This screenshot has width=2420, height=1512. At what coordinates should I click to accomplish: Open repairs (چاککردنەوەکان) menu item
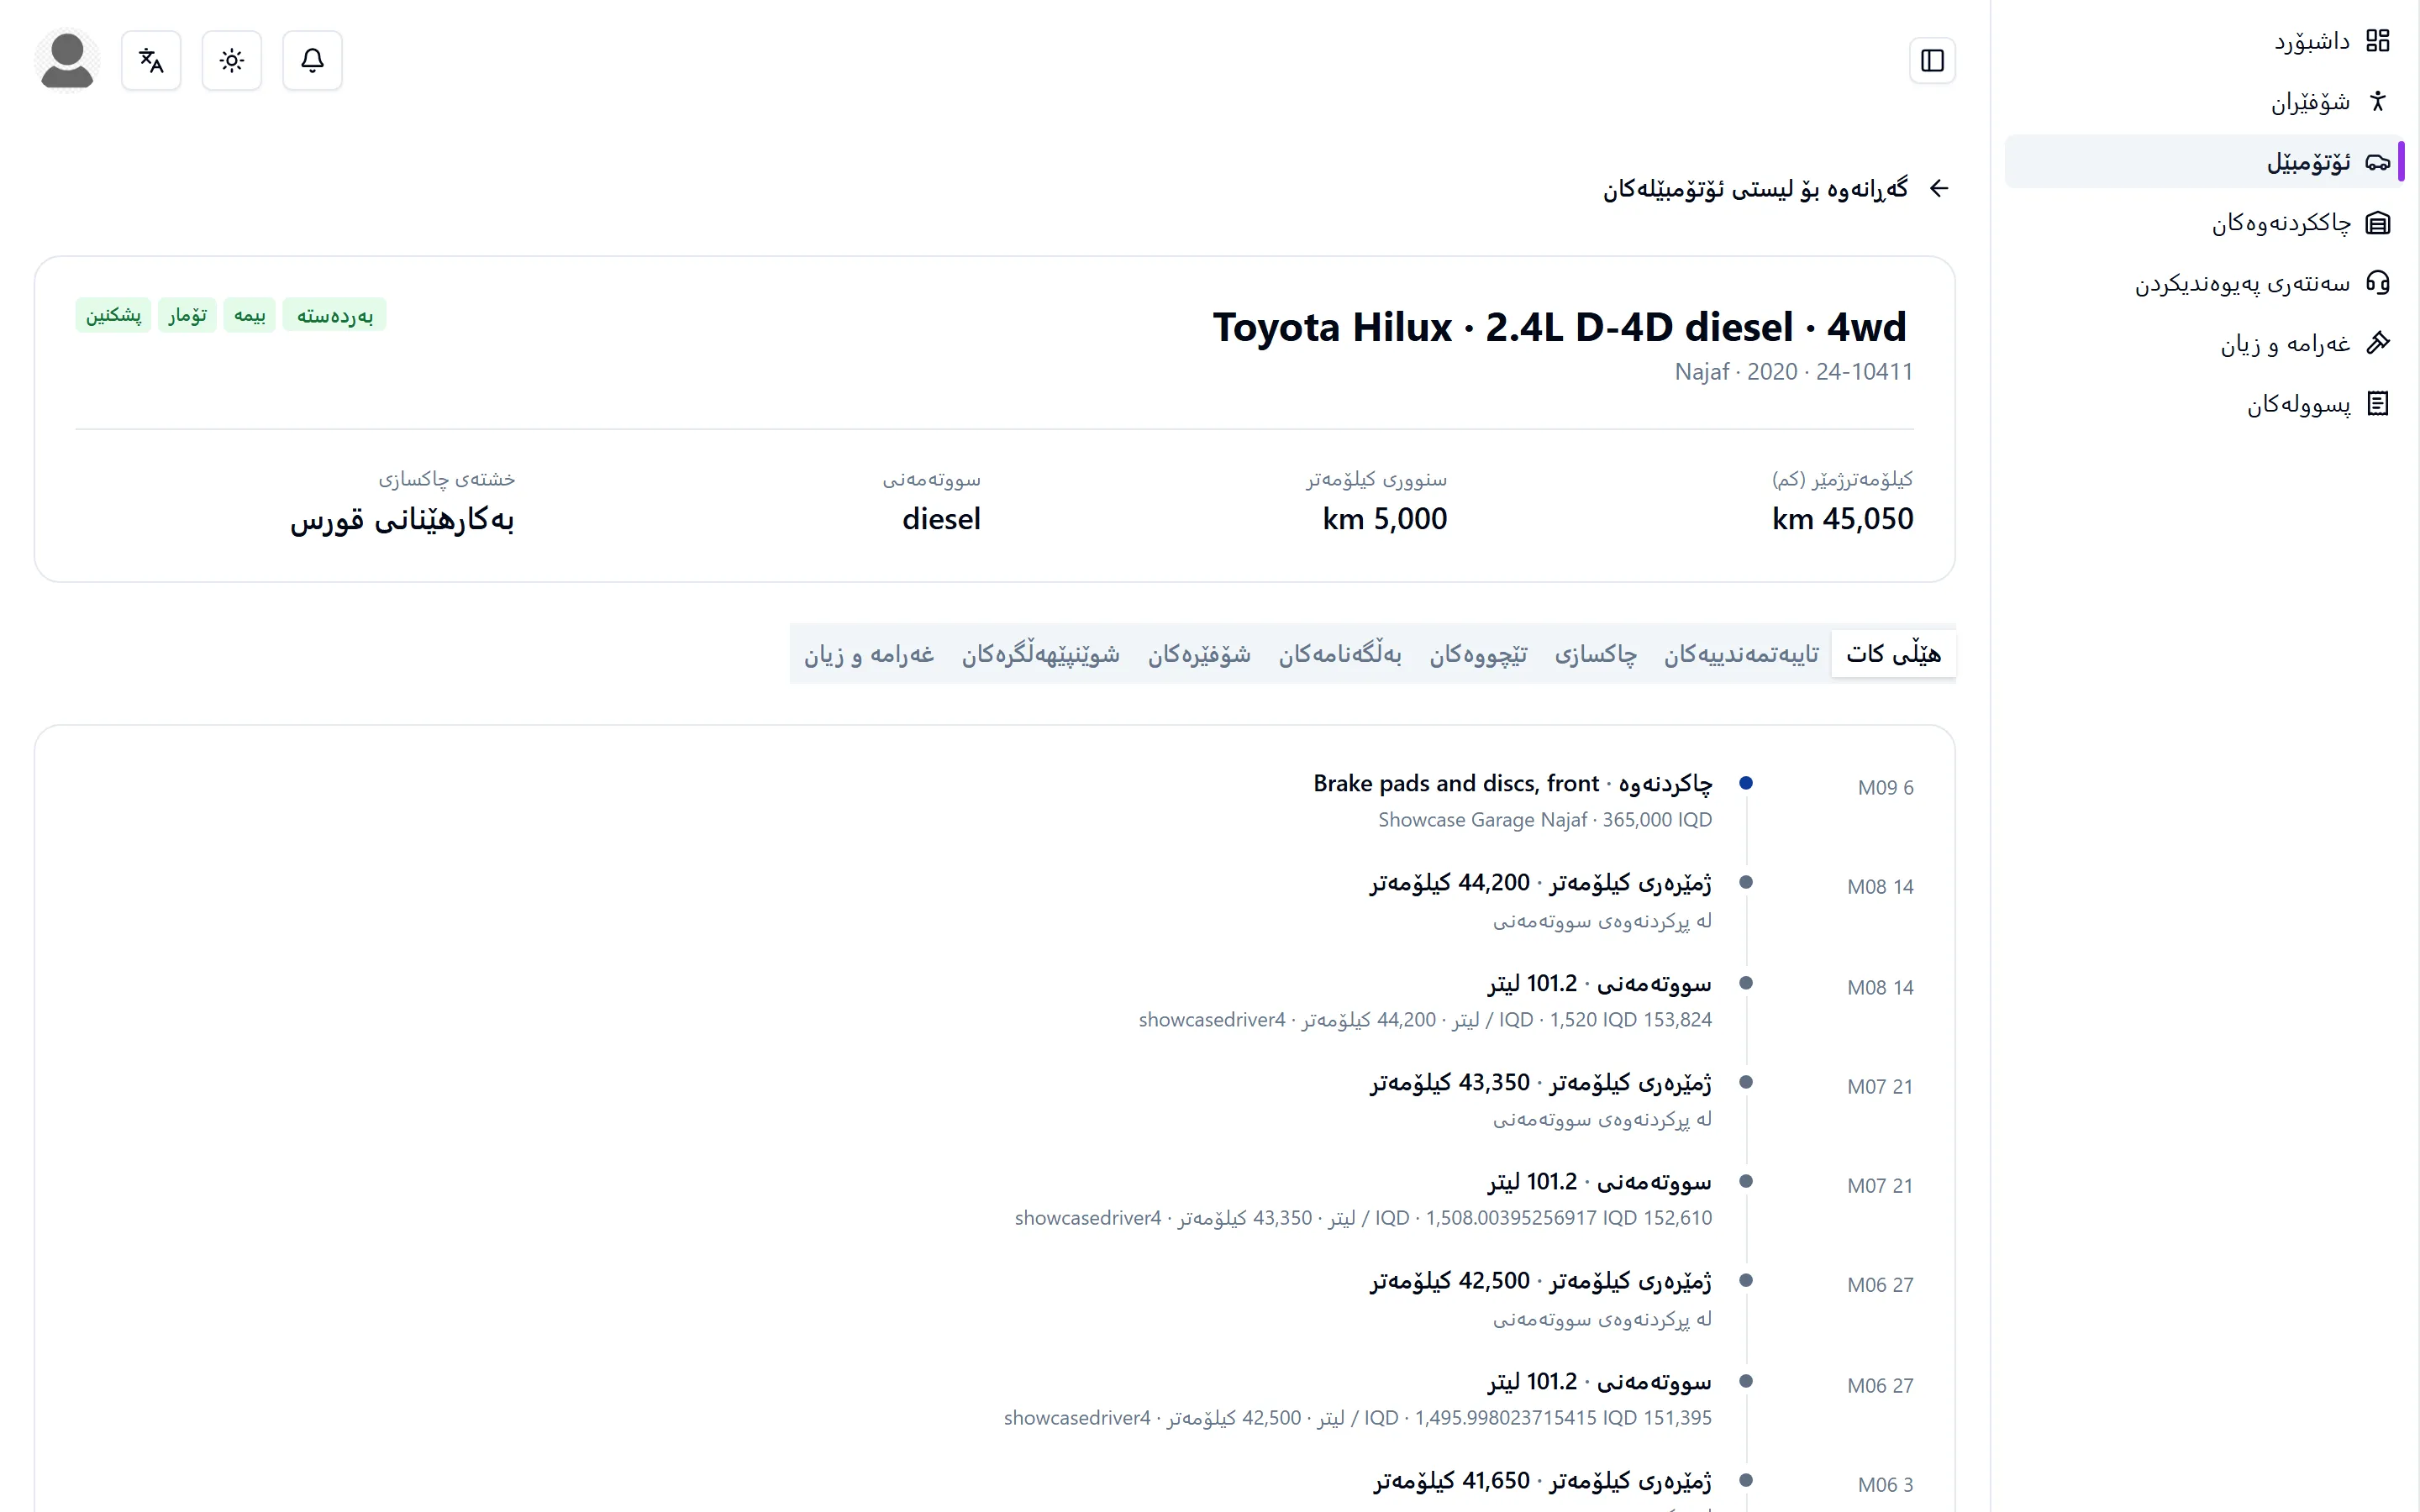point(2204,222)
